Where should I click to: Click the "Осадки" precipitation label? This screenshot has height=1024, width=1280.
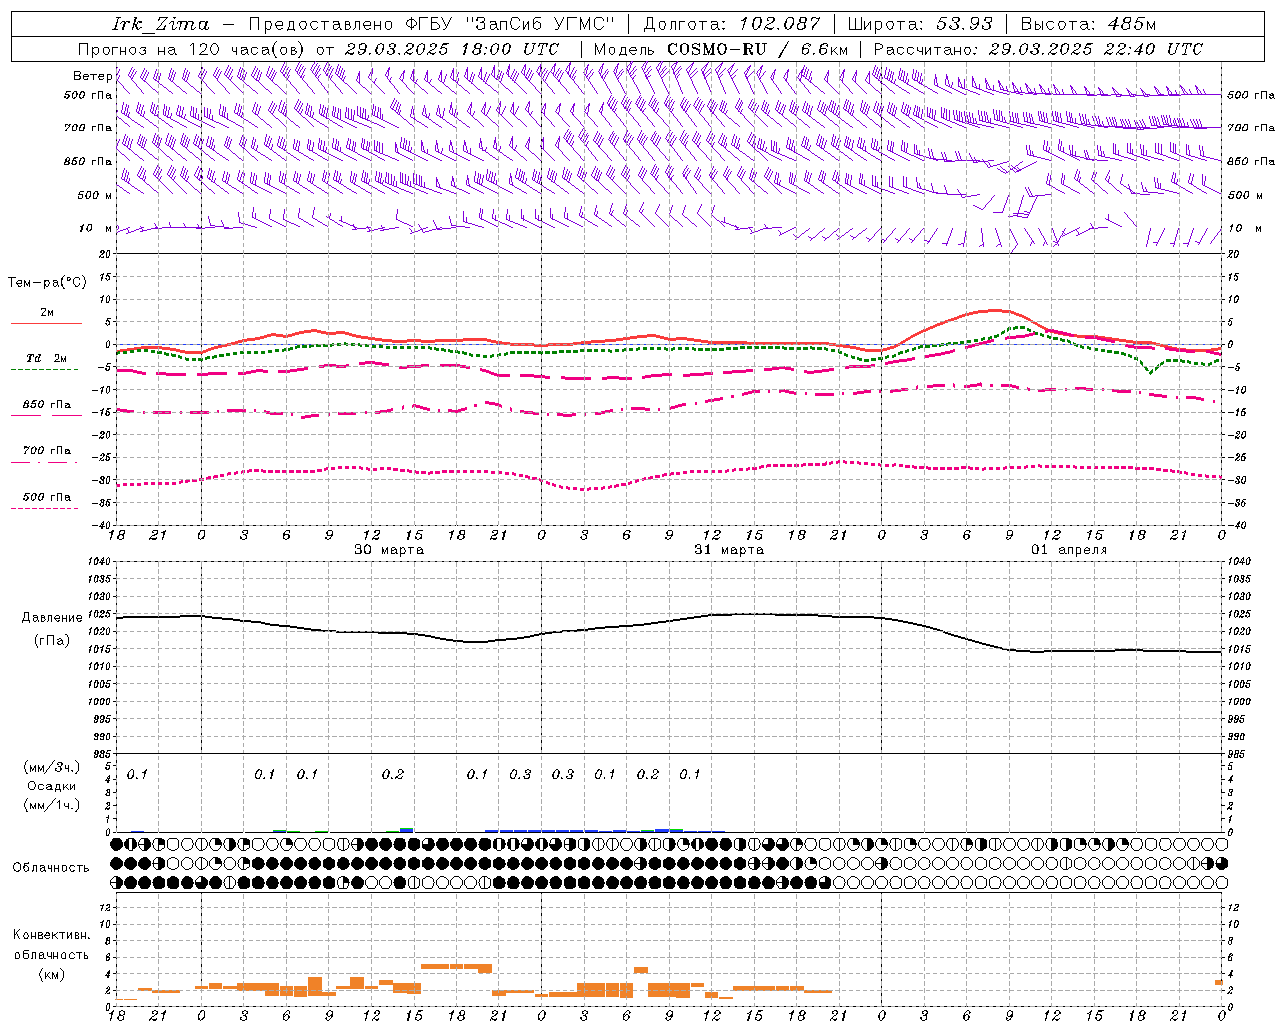point(52,786)
